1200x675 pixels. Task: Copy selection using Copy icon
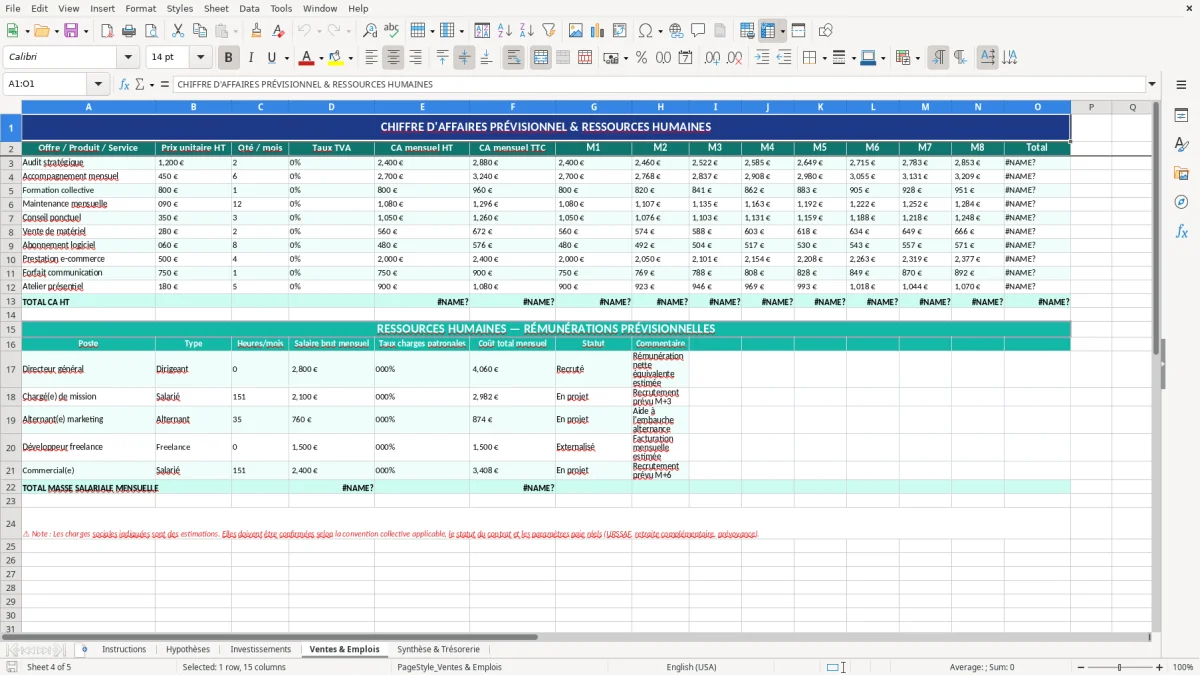click(200, 31)
